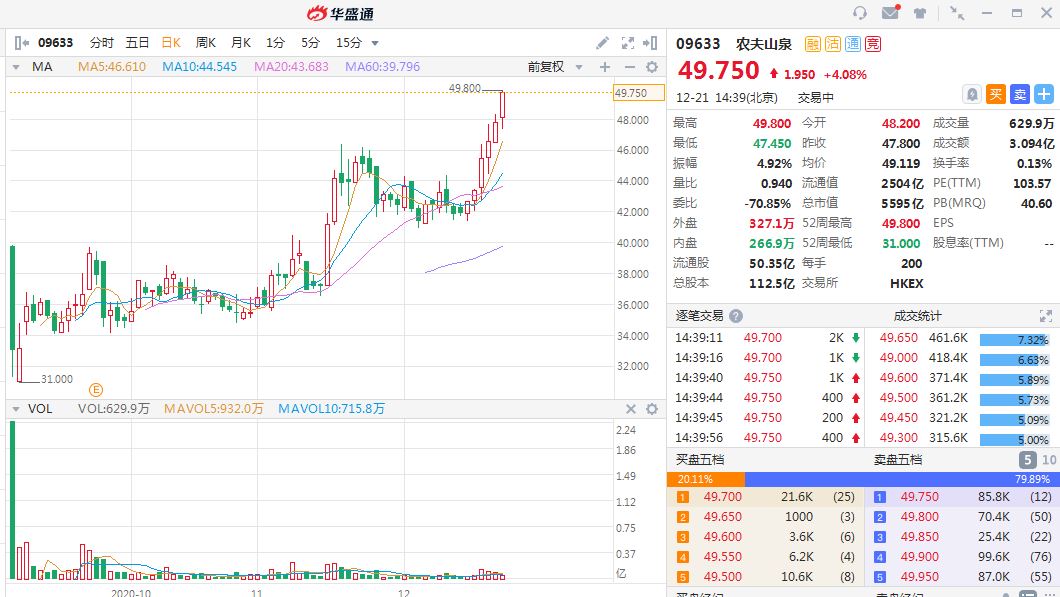The image size is (1060, 597).
Task: Click MA60:39.796 indicator label
Action: (x=383, y=67)
